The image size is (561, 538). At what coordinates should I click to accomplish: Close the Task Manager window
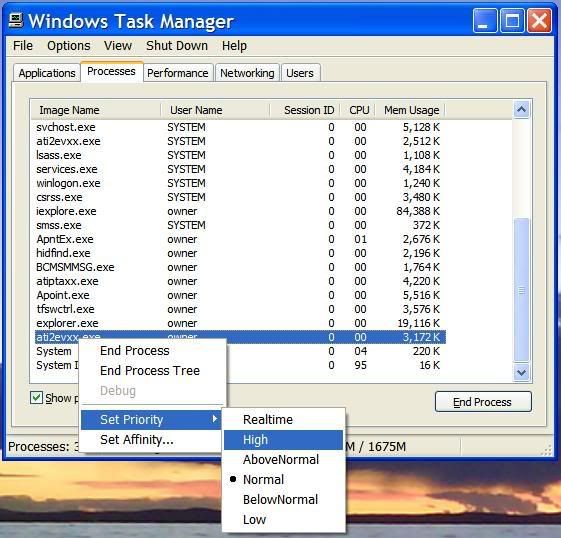coord(539,20)
